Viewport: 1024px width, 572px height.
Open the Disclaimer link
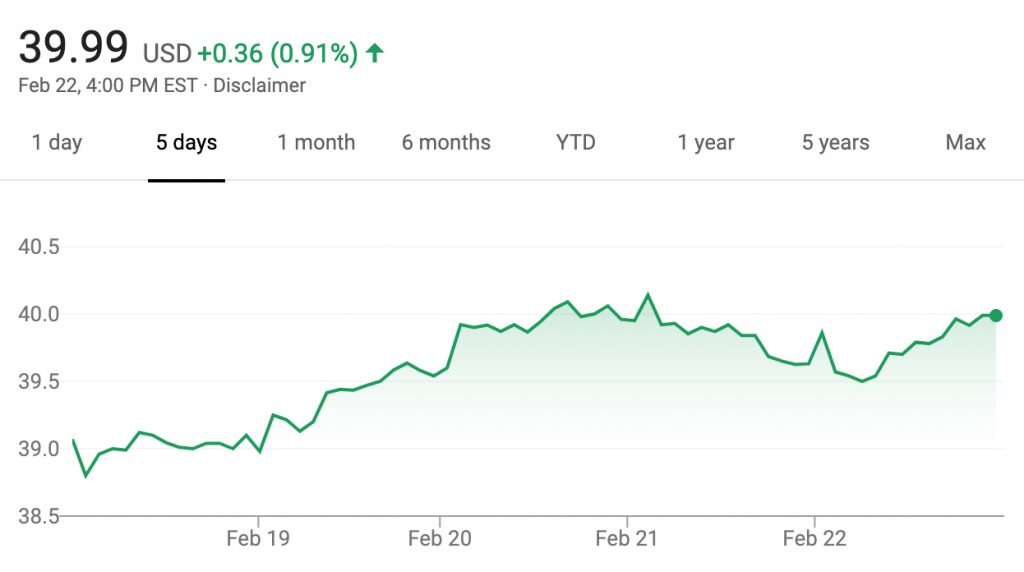point(259,86)
